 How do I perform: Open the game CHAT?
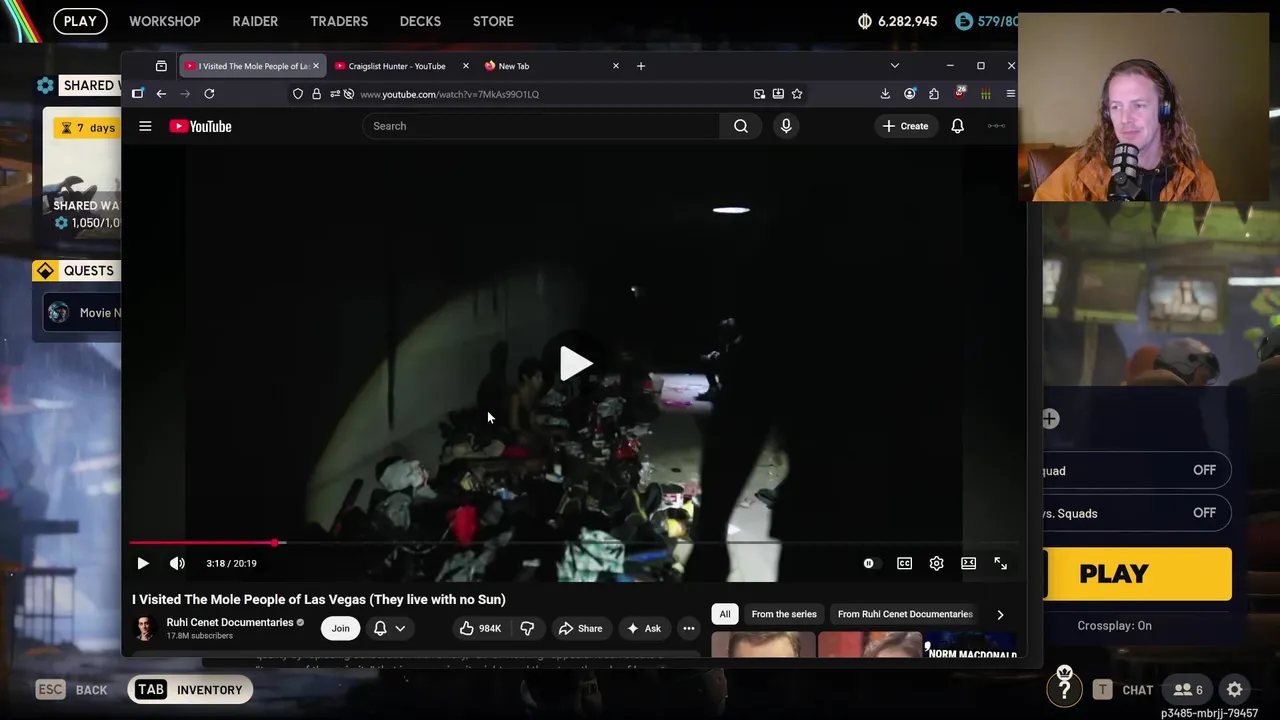tap(1123, 690)
